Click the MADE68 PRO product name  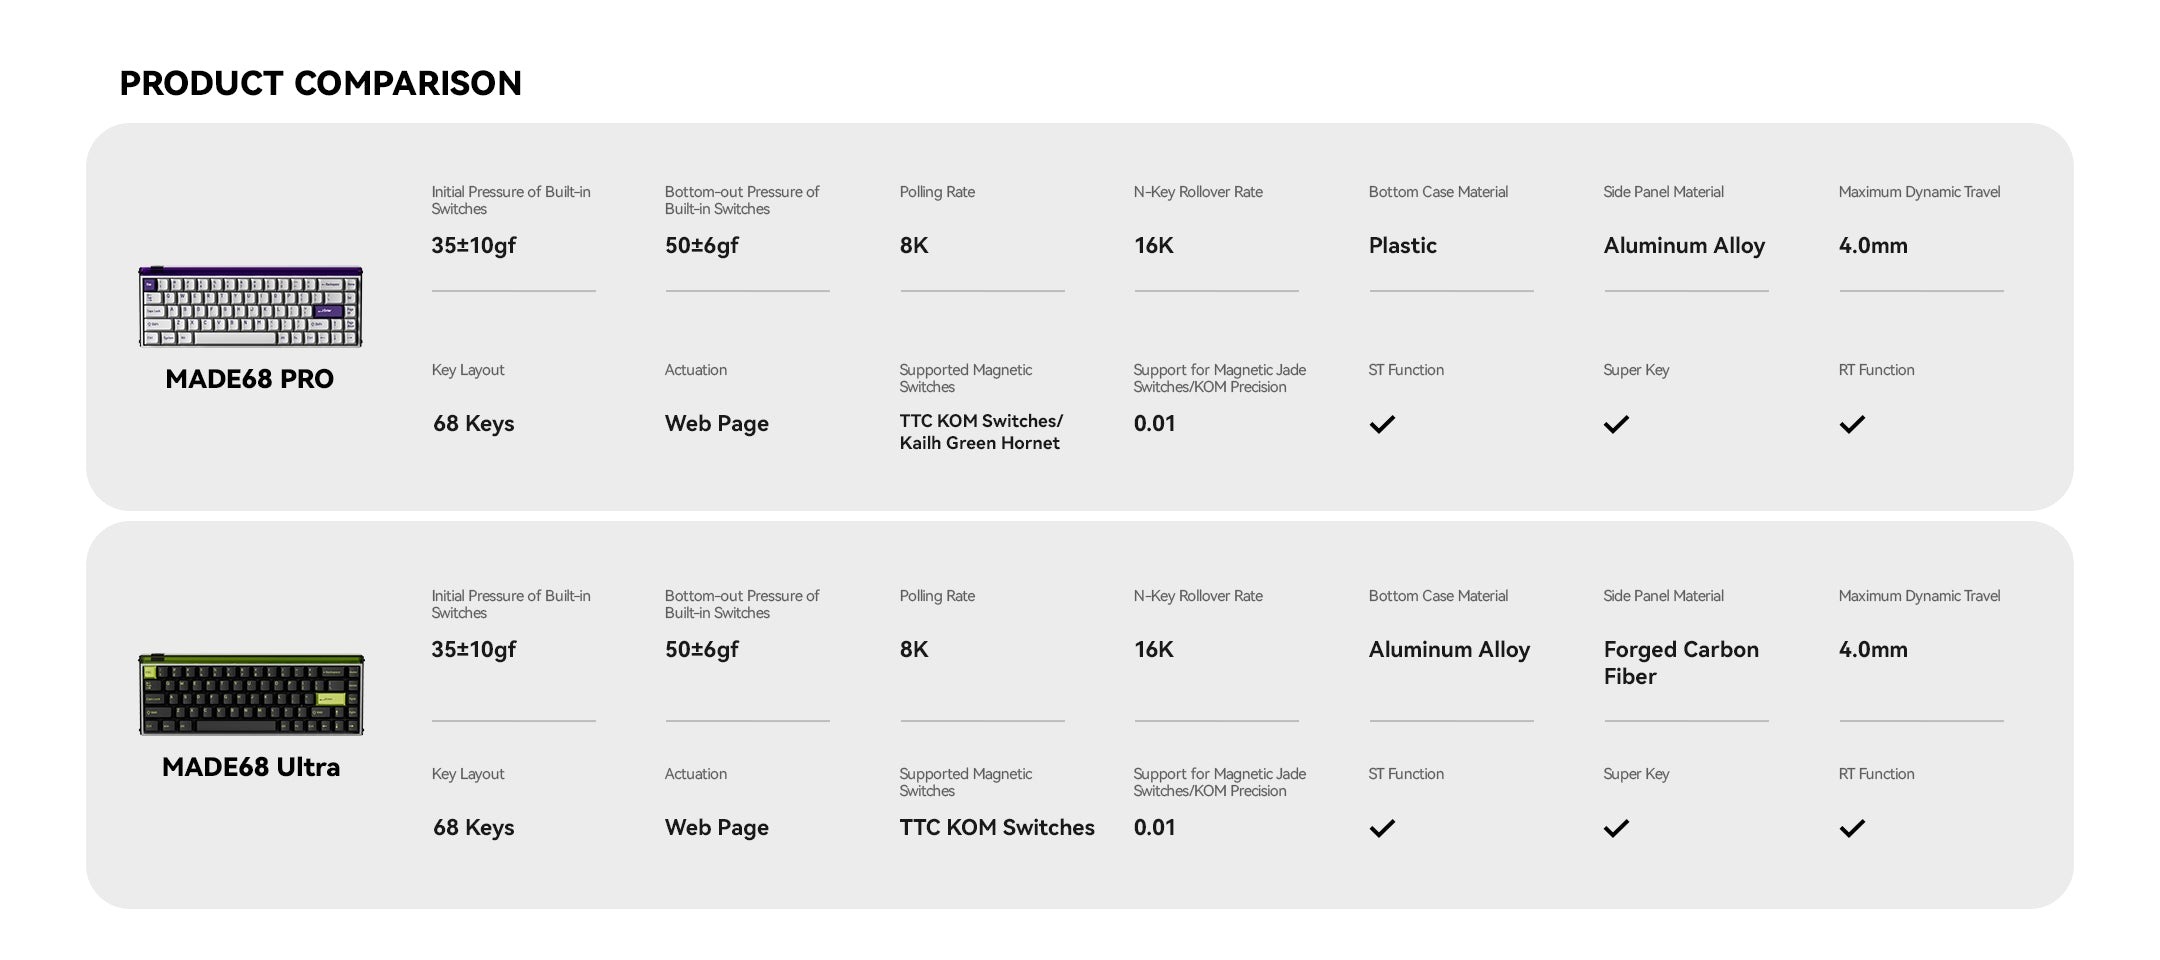(x=249, y=379)
